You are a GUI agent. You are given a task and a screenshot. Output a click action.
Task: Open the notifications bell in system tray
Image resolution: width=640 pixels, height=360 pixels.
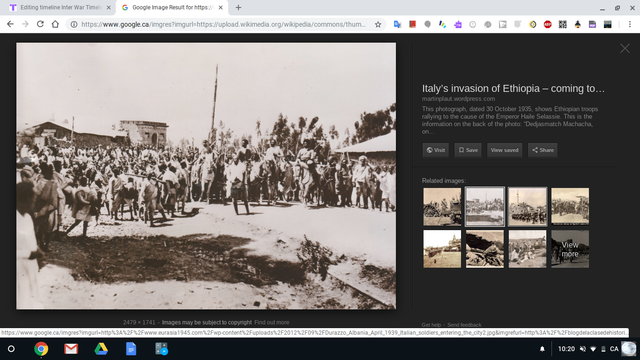[542, 349]
